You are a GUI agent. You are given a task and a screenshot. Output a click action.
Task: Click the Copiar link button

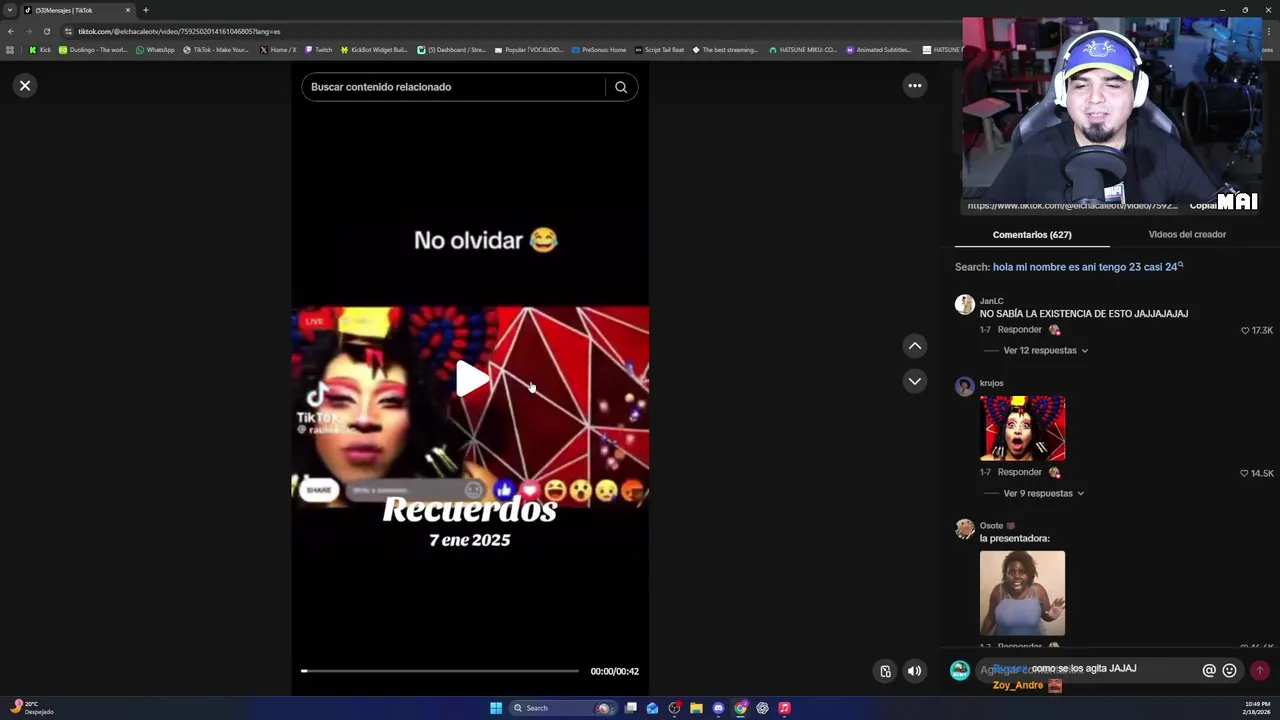point(1203,205)
